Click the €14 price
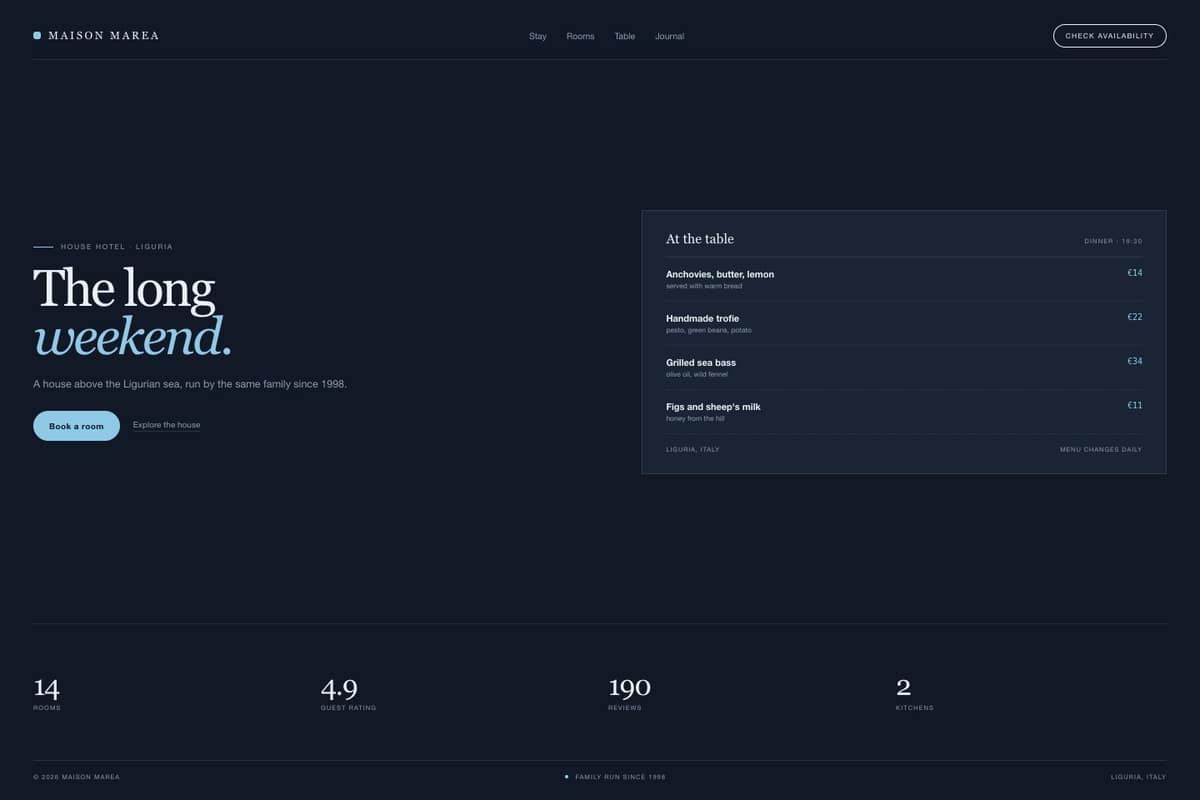This screenshot has height=800, width=1200. coord(1134,273)
